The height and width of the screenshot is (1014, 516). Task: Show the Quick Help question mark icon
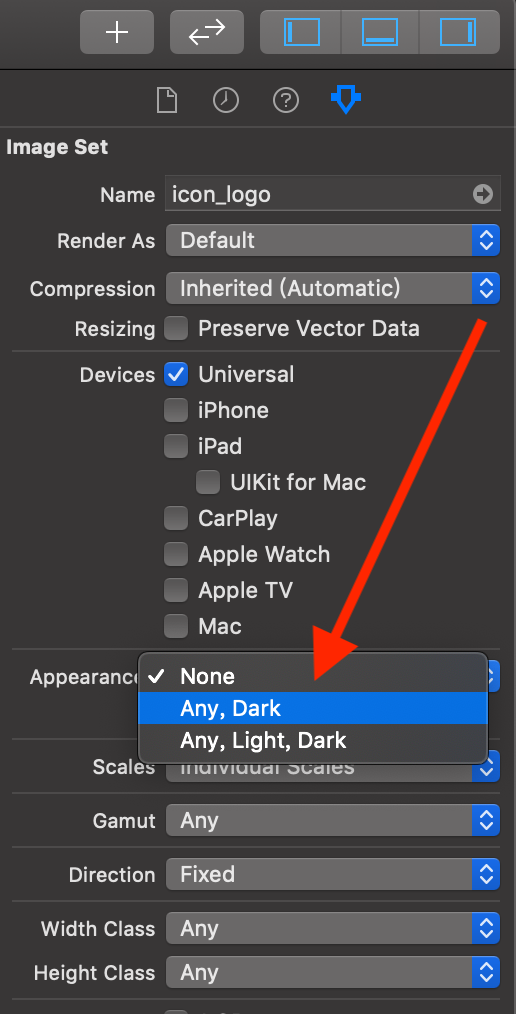(286, 100)
